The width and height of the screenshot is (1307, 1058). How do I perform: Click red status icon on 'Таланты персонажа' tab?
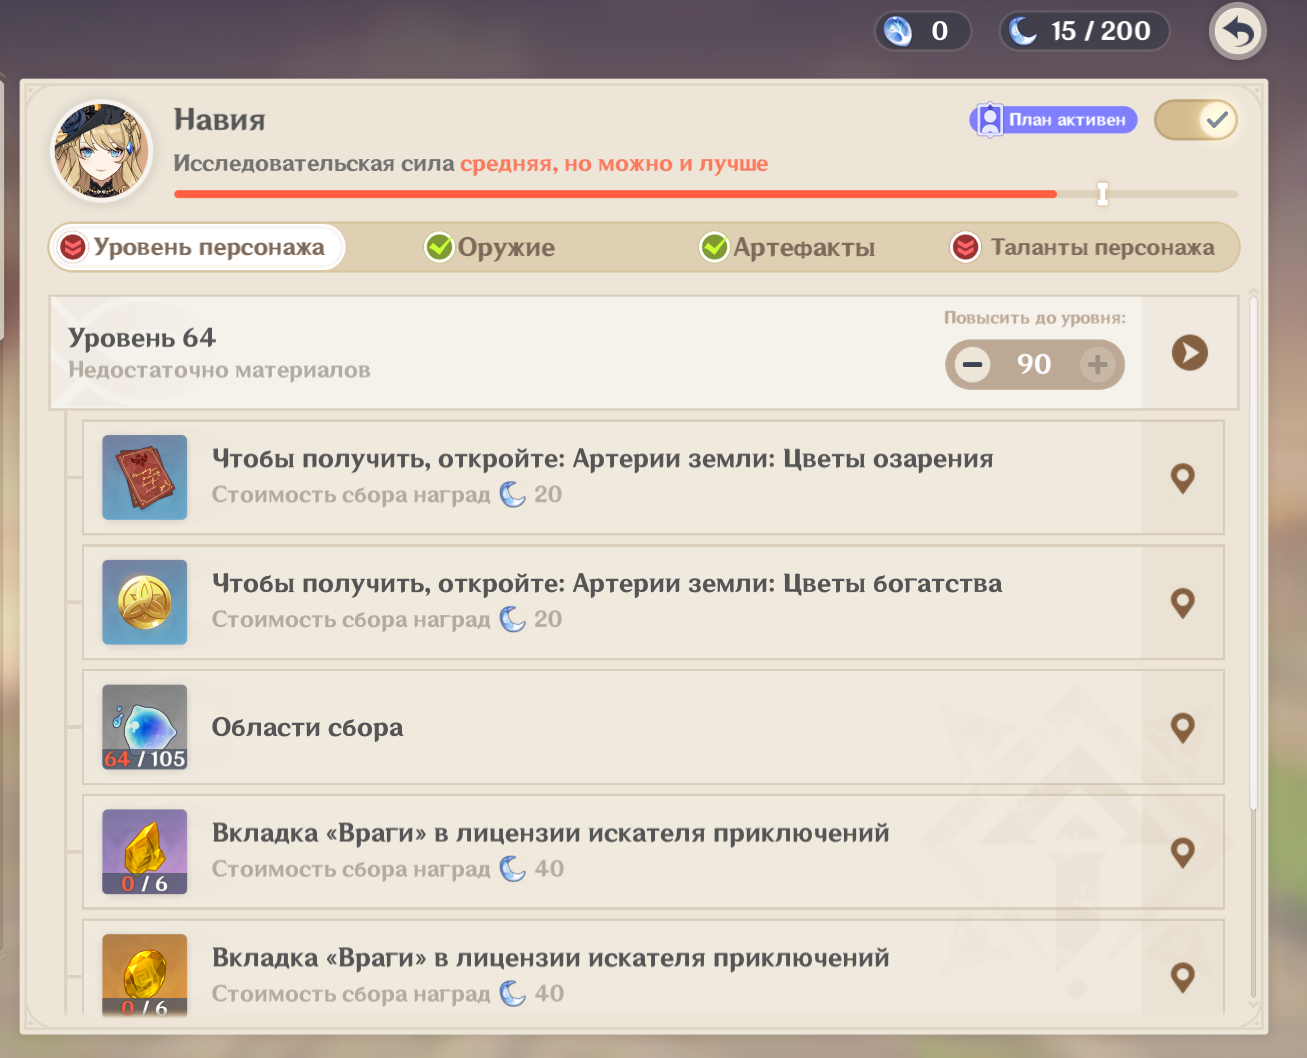pos(965,247)
